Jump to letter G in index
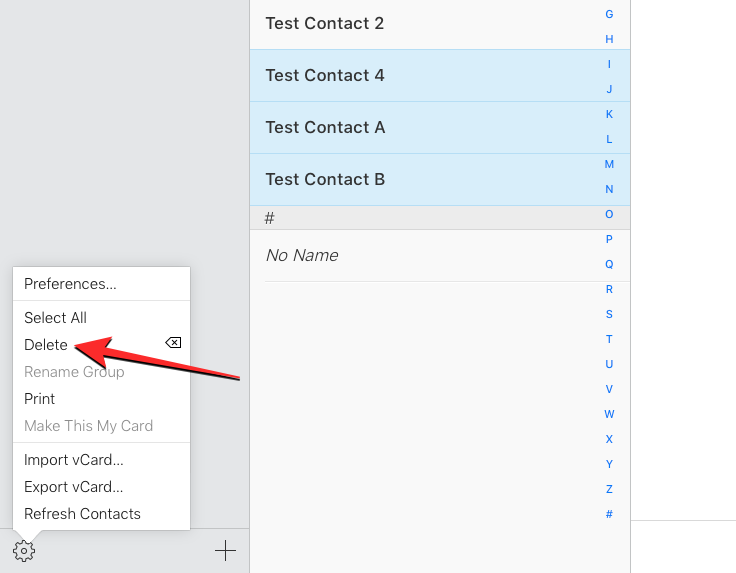The height and width of the screenshot is (573, 736). [x=609, y=14]
